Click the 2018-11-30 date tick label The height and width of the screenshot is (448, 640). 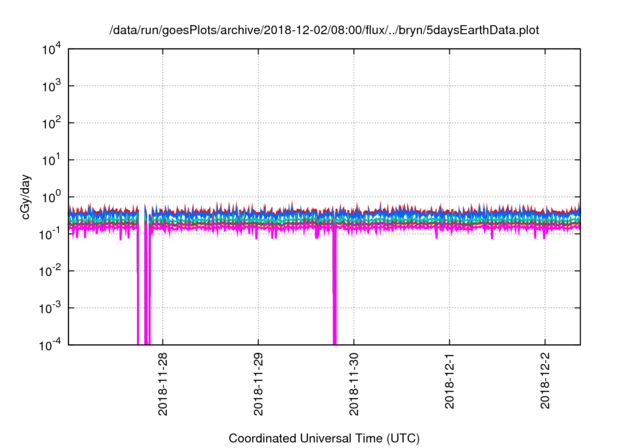pos(353,384)
